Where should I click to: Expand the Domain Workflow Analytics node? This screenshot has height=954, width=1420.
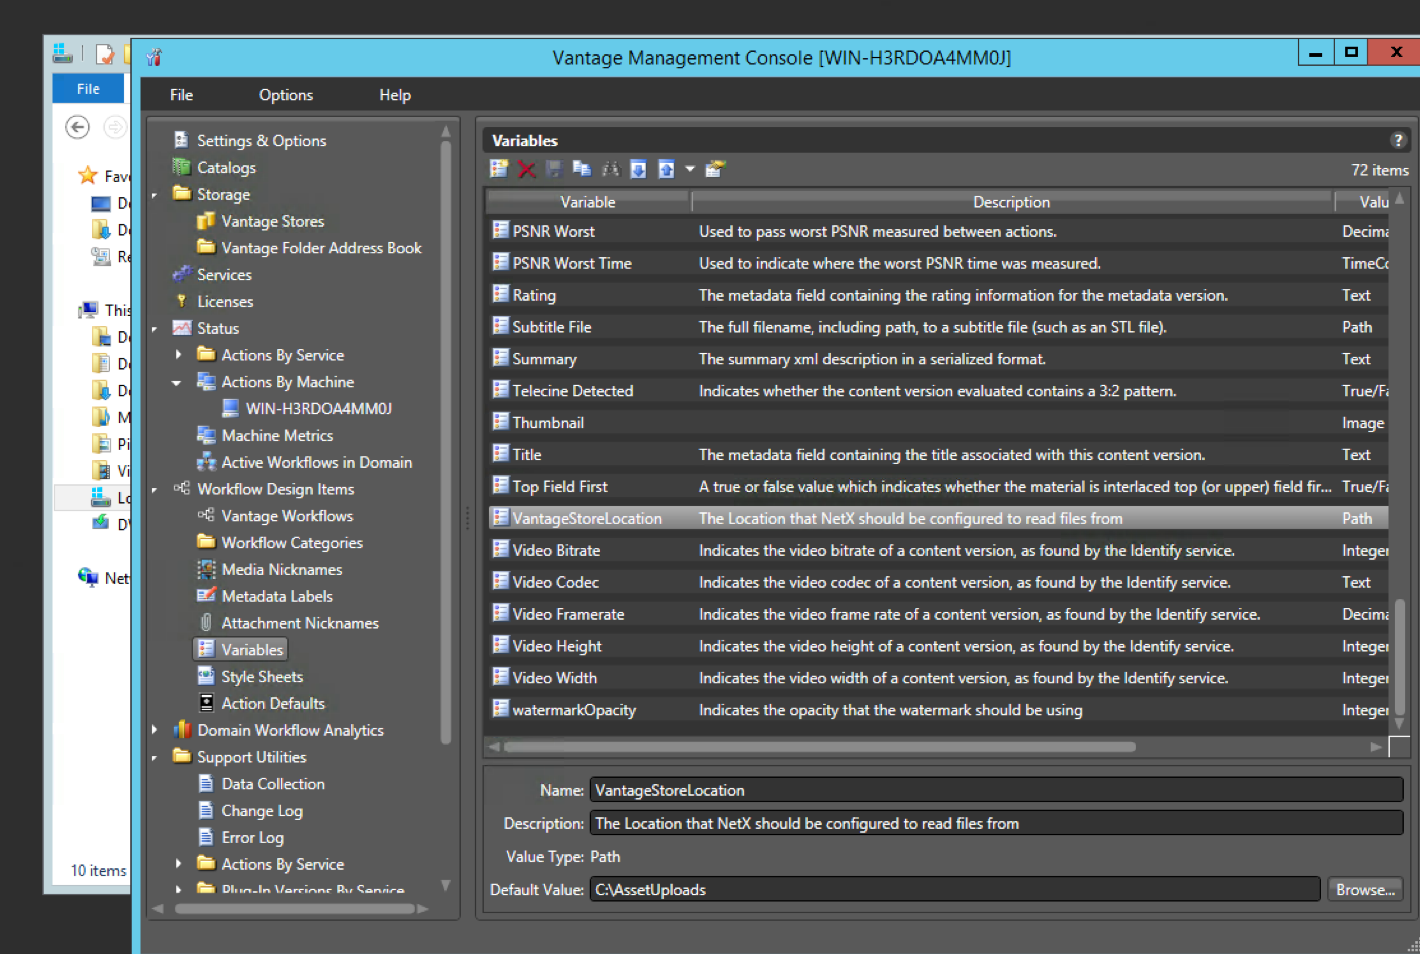coord(154,730)
